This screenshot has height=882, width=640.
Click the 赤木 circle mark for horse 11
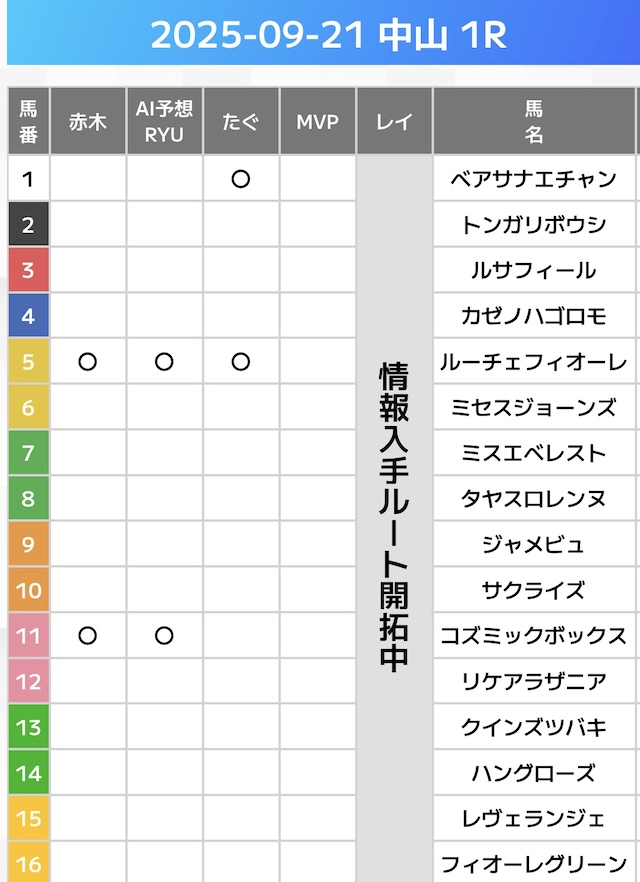[x=87, y=635]
